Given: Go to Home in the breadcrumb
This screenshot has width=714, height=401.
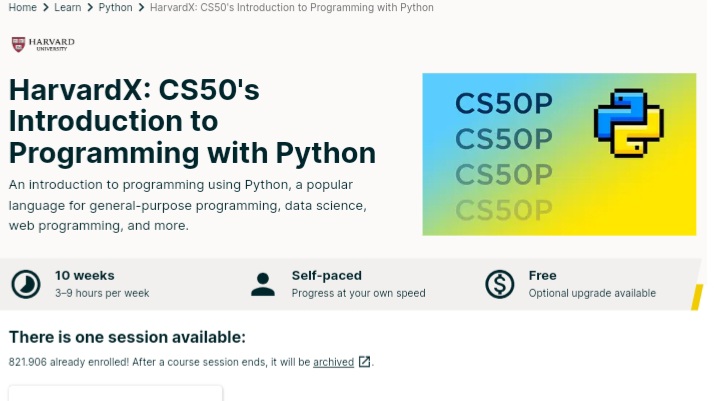Looking at the screenshot, I should pyautogui.click(x=22, y=8).
